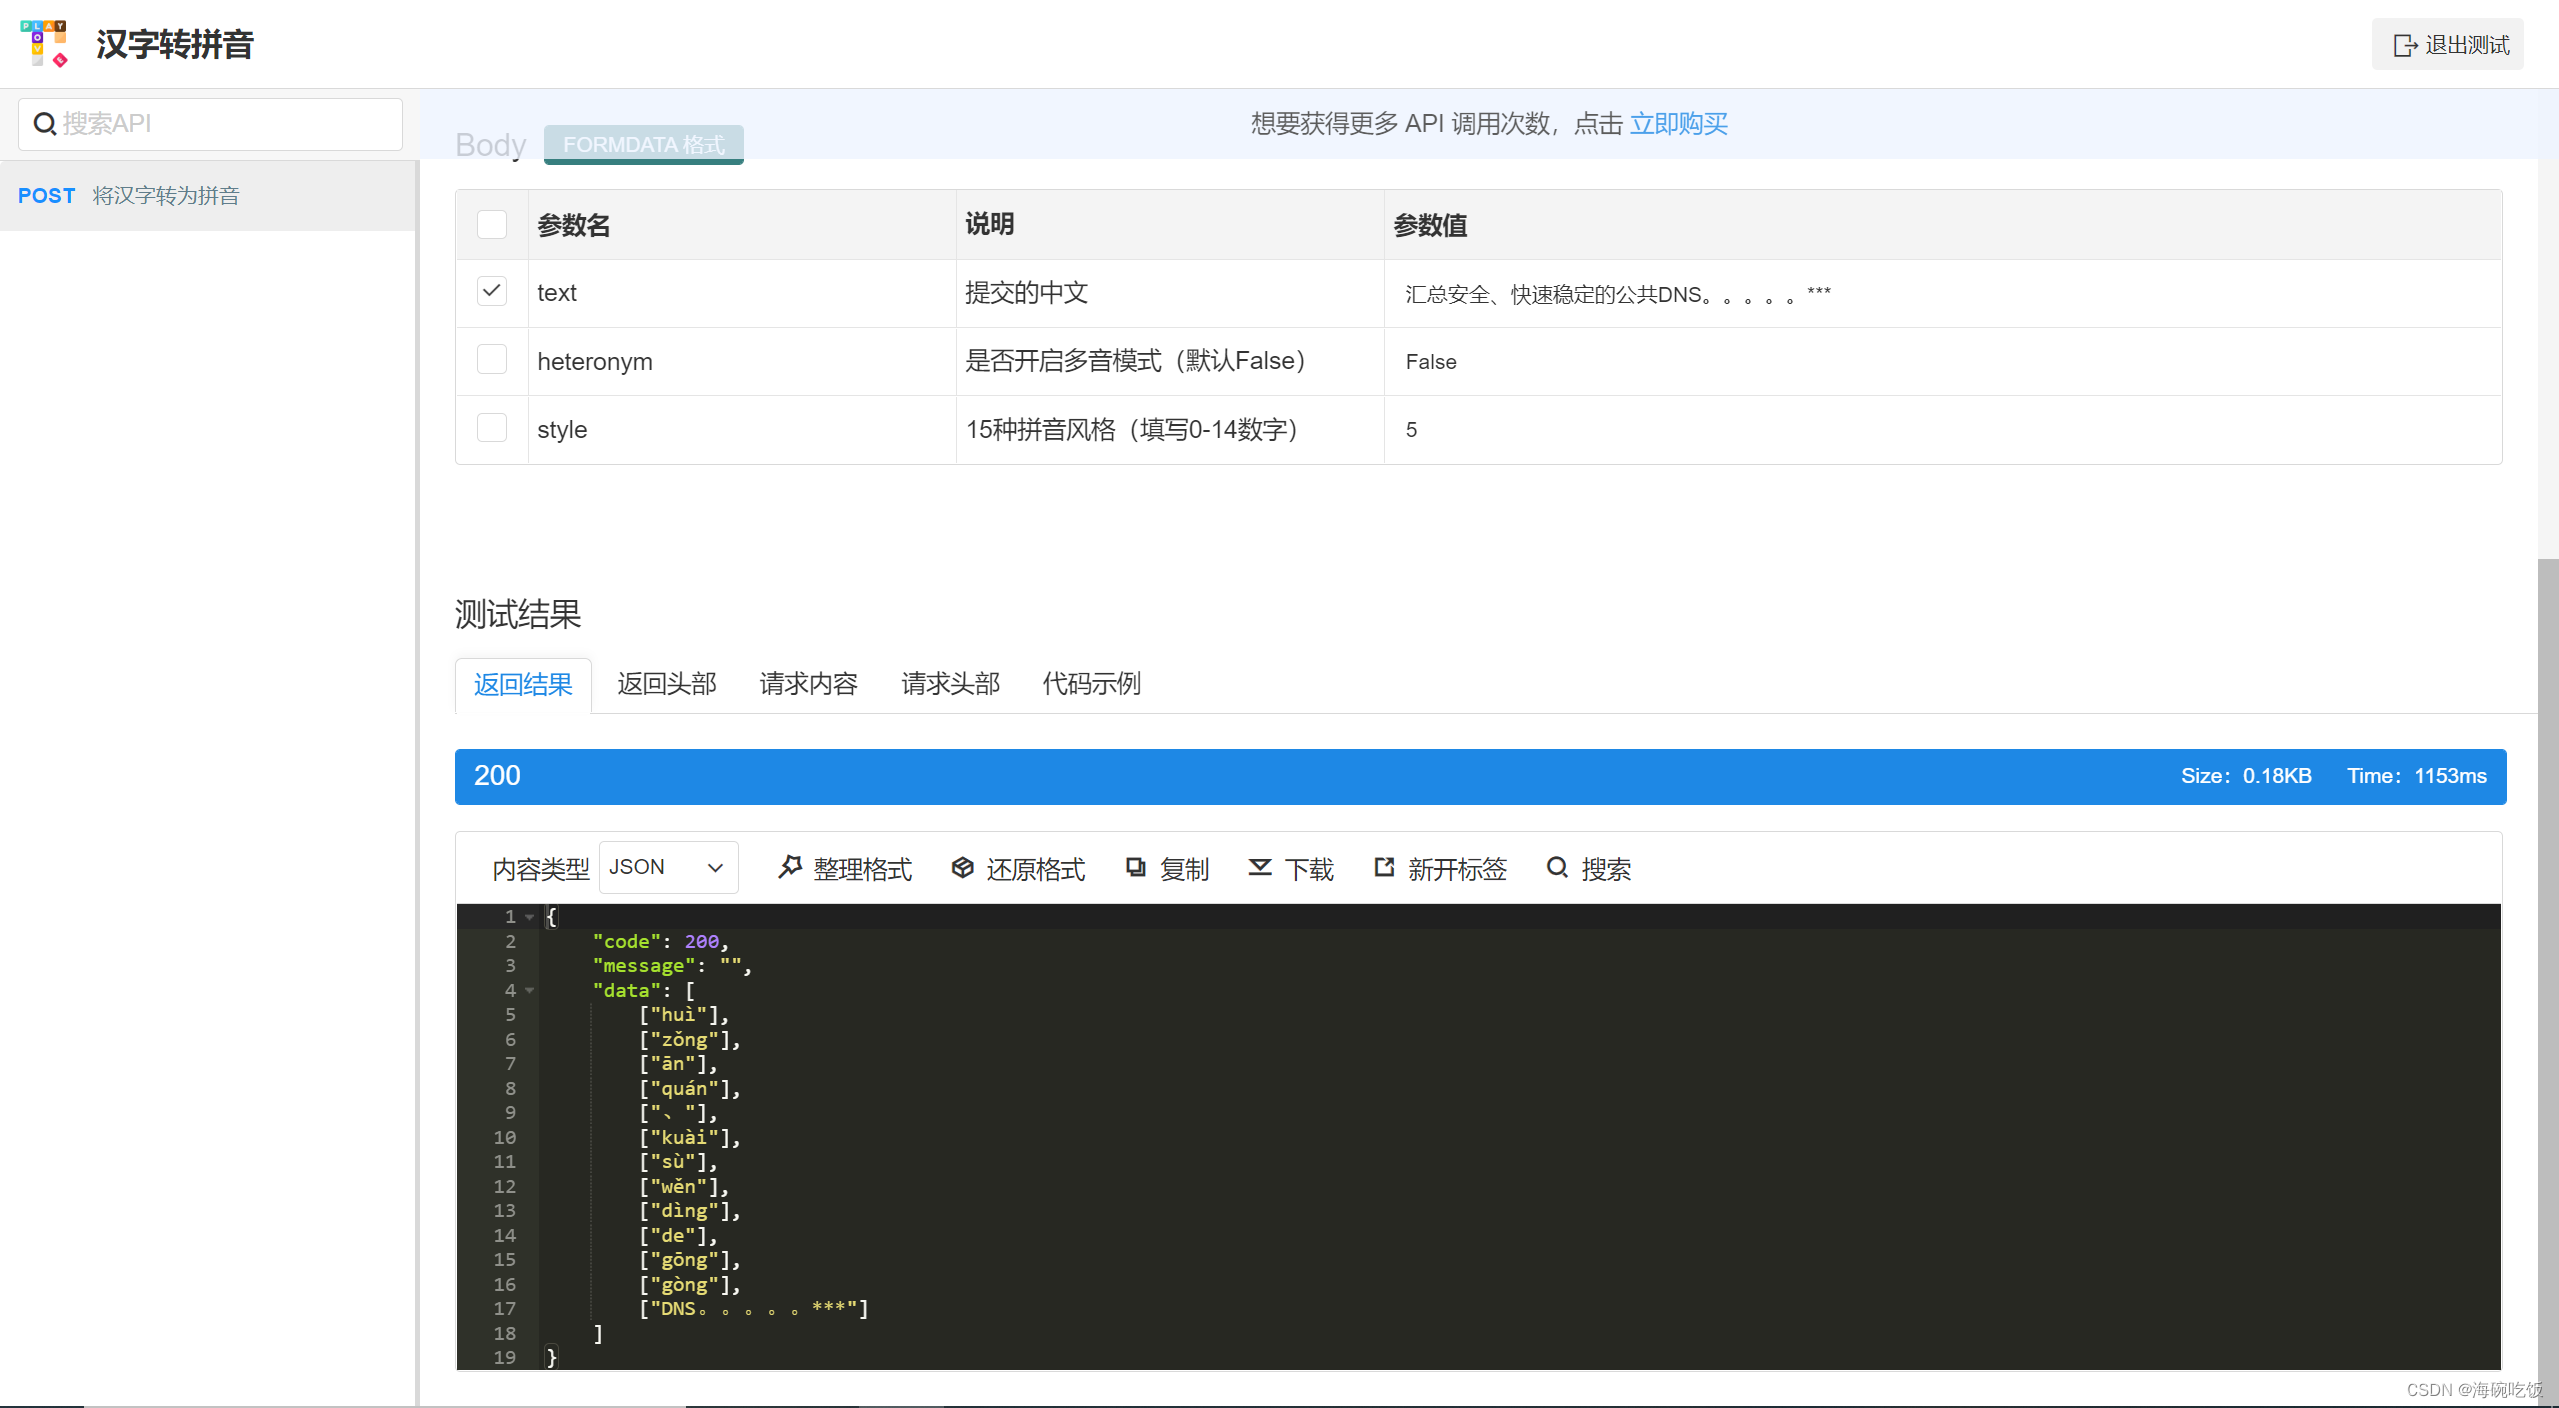Screen dimensions: 2559x1408
Task: Copy the JSON response via 复制 icon
Action: pyautogui.click(x=1136, y=868)
